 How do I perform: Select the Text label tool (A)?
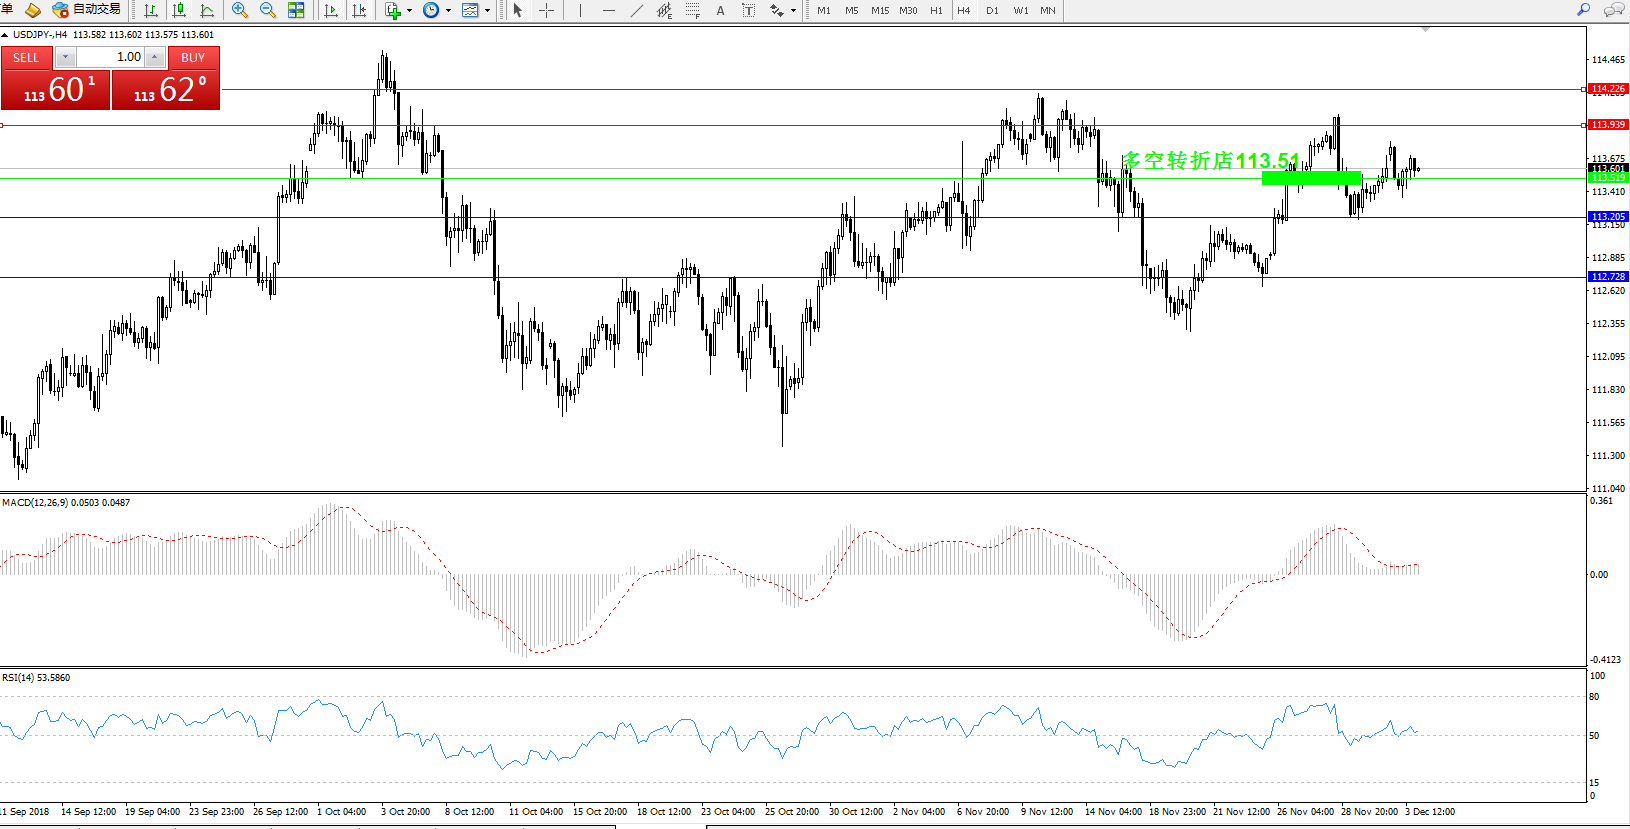coord(720,10)
